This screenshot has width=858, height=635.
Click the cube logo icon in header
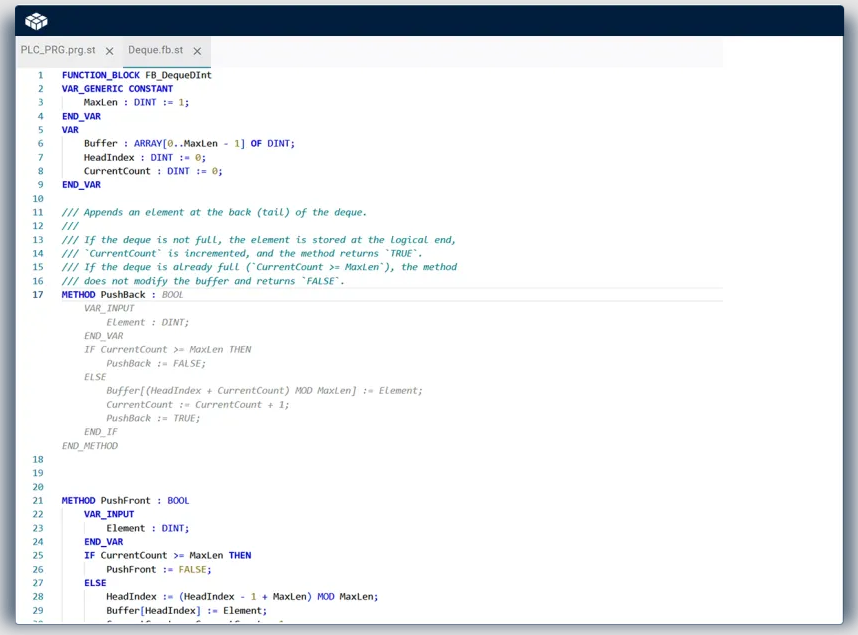tap(36, 21)
